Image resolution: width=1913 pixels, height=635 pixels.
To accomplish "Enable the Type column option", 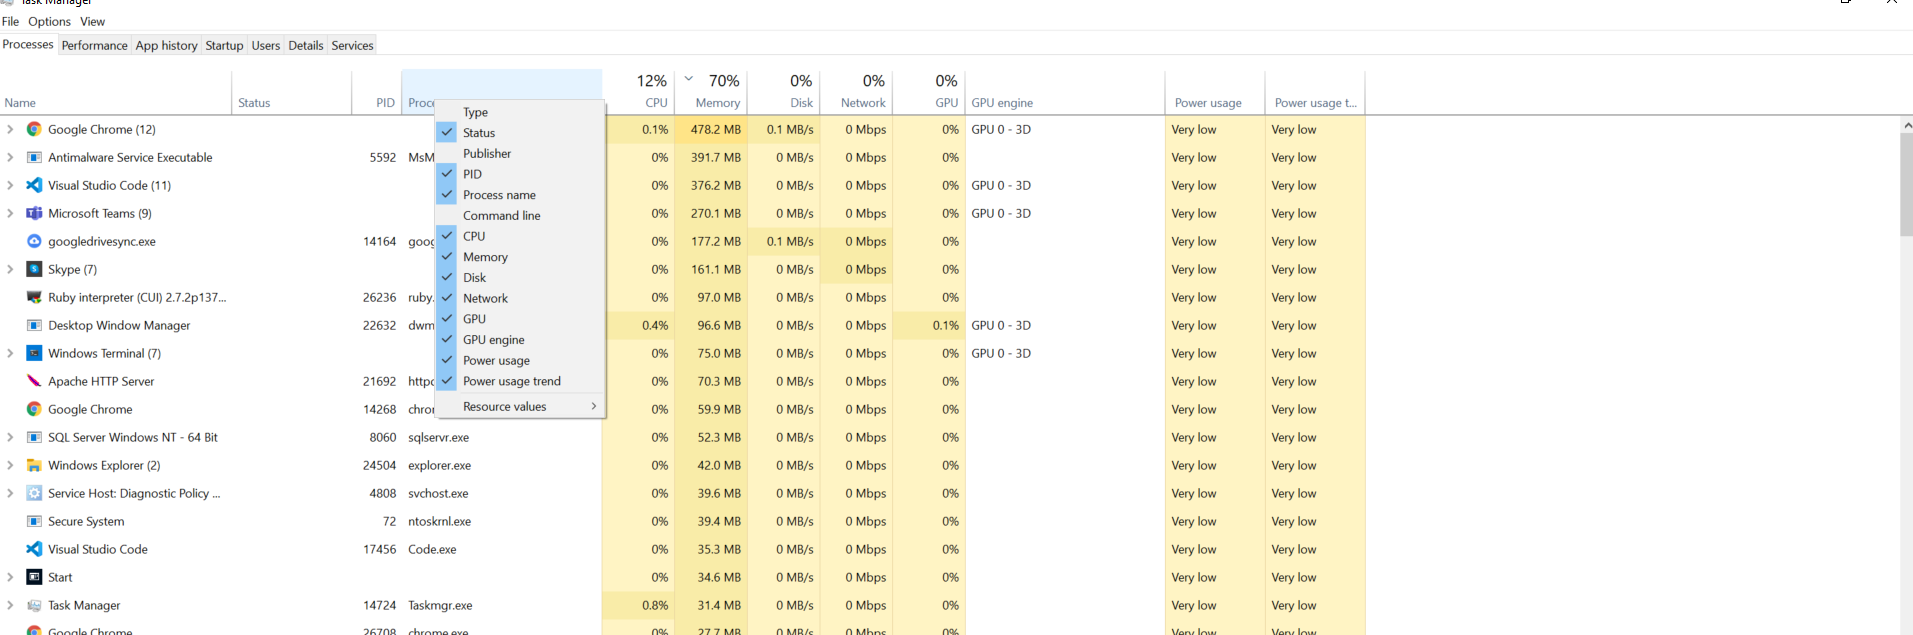I will coord(520,112).
